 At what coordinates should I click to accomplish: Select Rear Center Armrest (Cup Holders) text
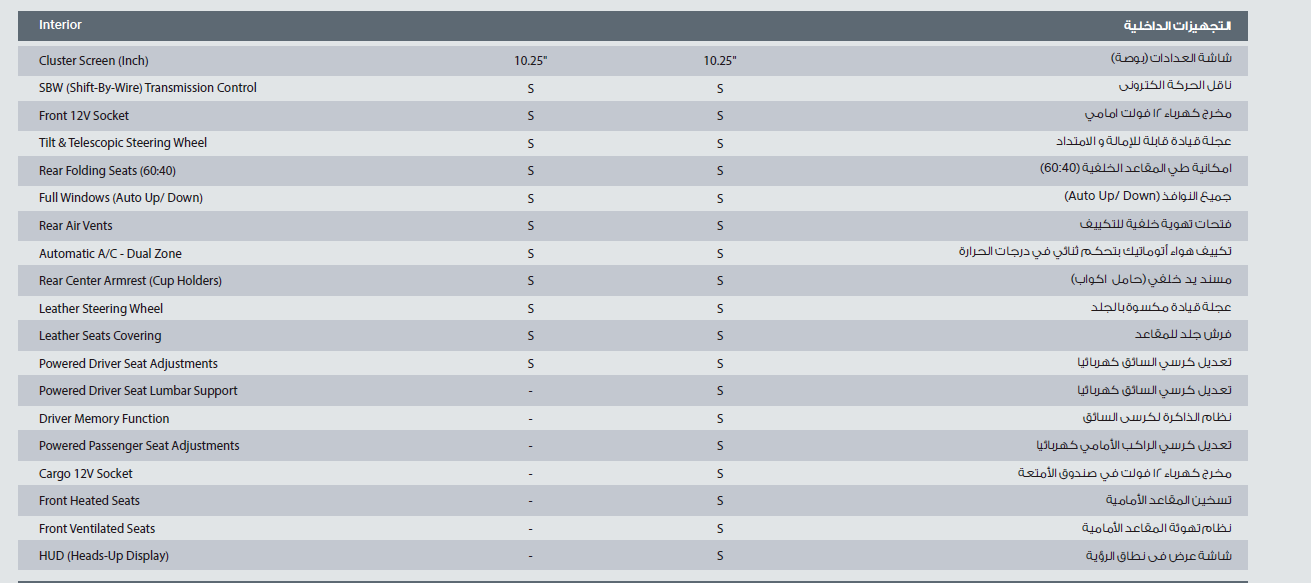point(130,281)
